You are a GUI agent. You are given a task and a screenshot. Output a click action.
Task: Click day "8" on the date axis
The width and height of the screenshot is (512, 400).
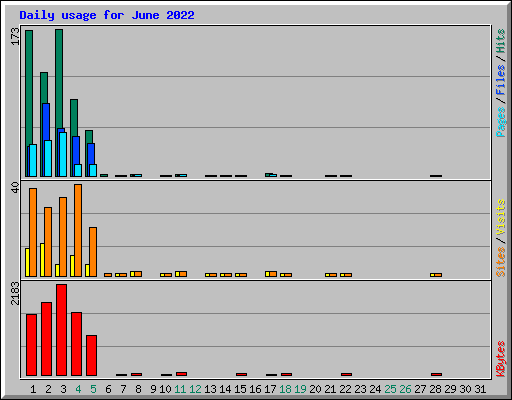[138, 389]
